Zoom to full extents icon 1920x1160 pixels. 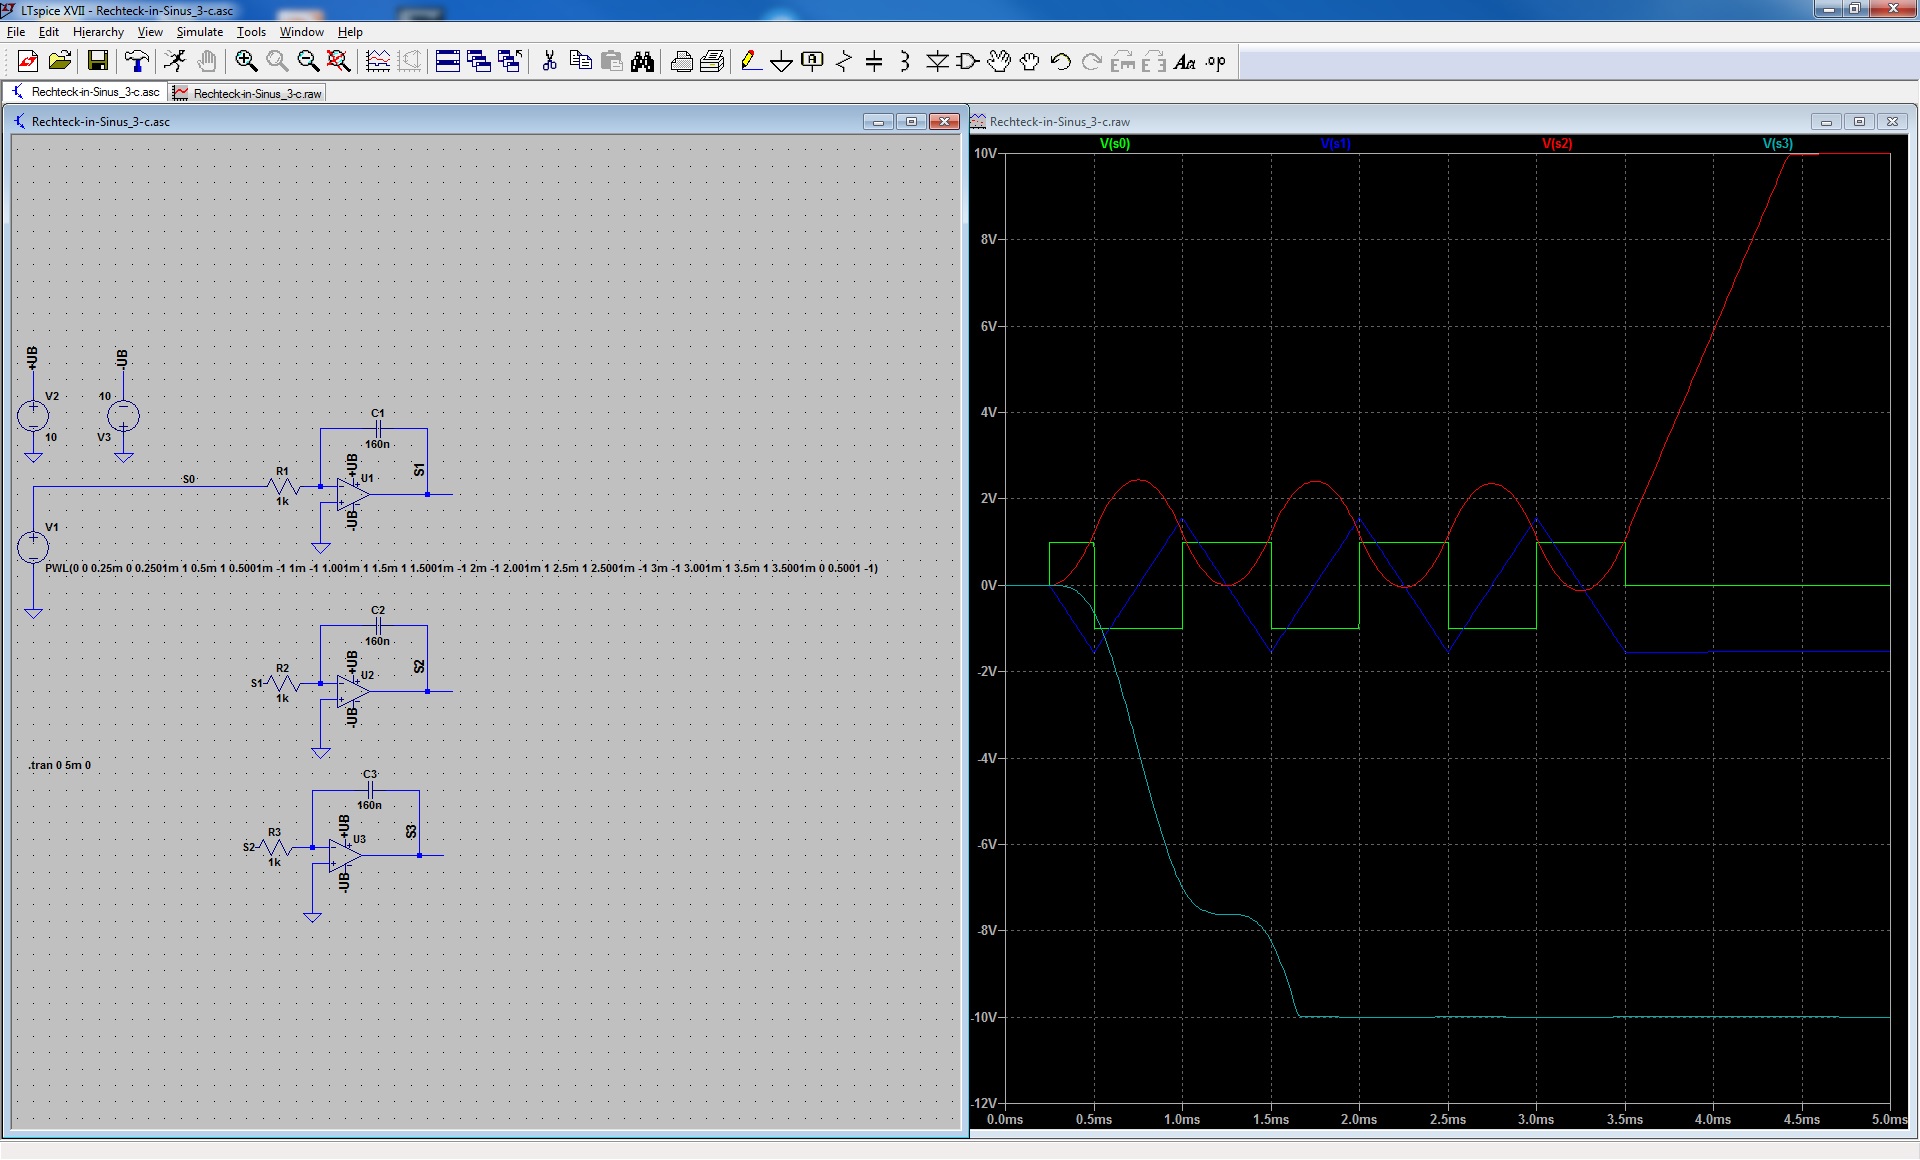[x=339, y=62]
